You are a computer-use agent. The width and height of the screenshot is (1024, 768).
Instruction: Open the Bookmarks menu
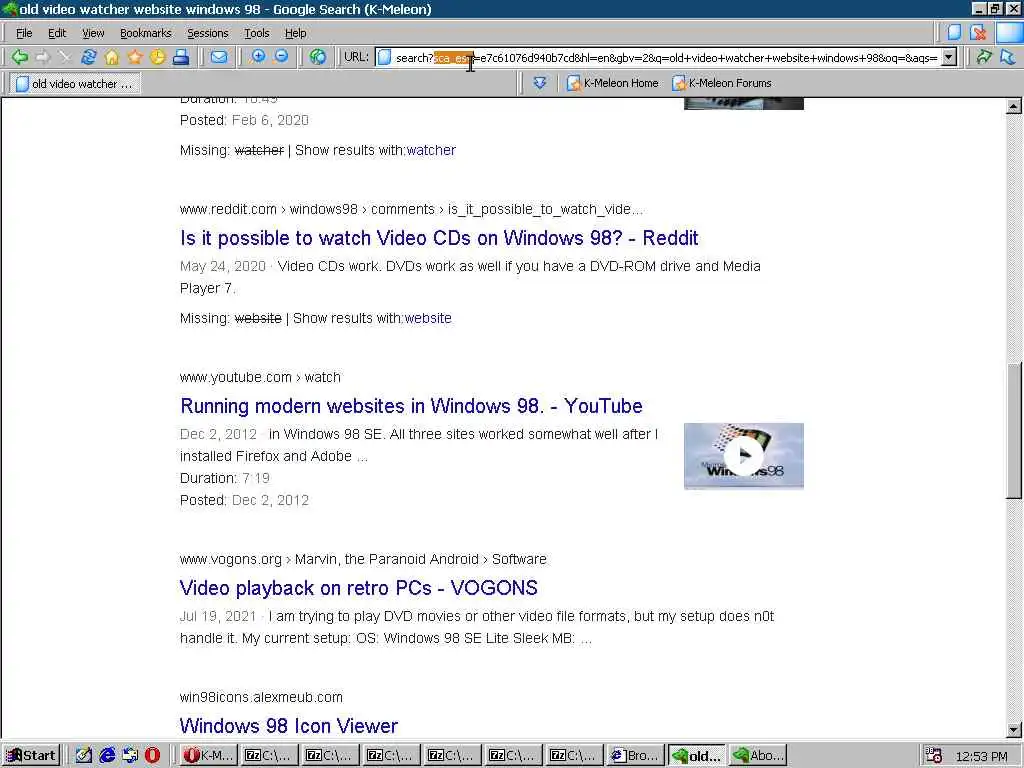pyautogui.click(x=146, y=33)
